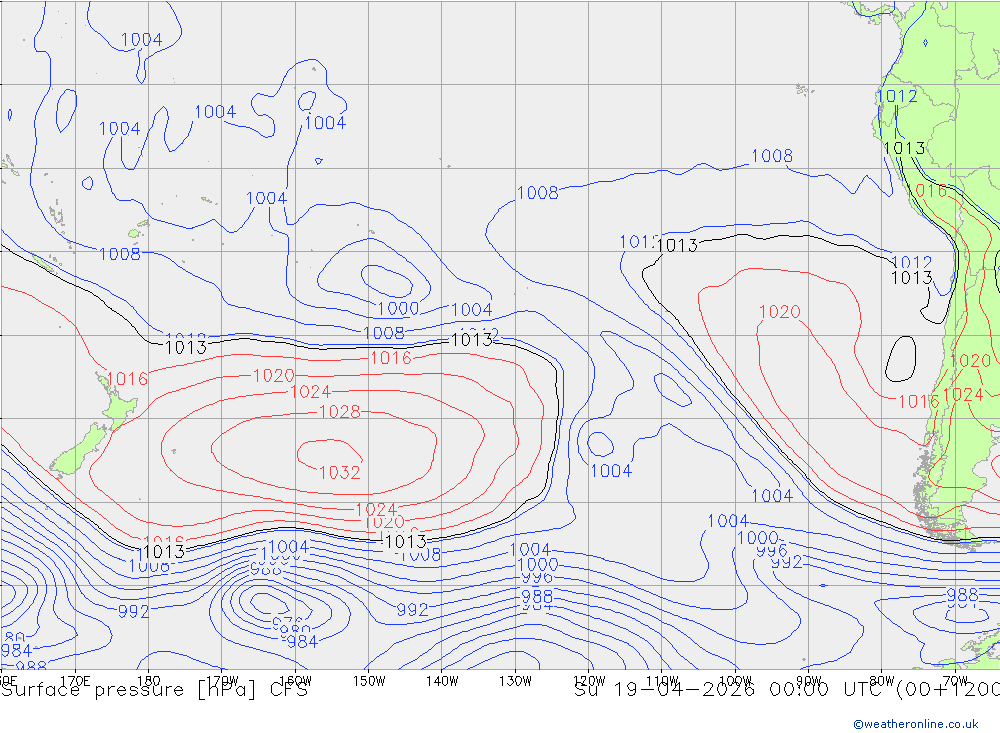1000x733 pixels.
Task: Click the 1032 high-pressure center label
Action: [x=339, y=473]
